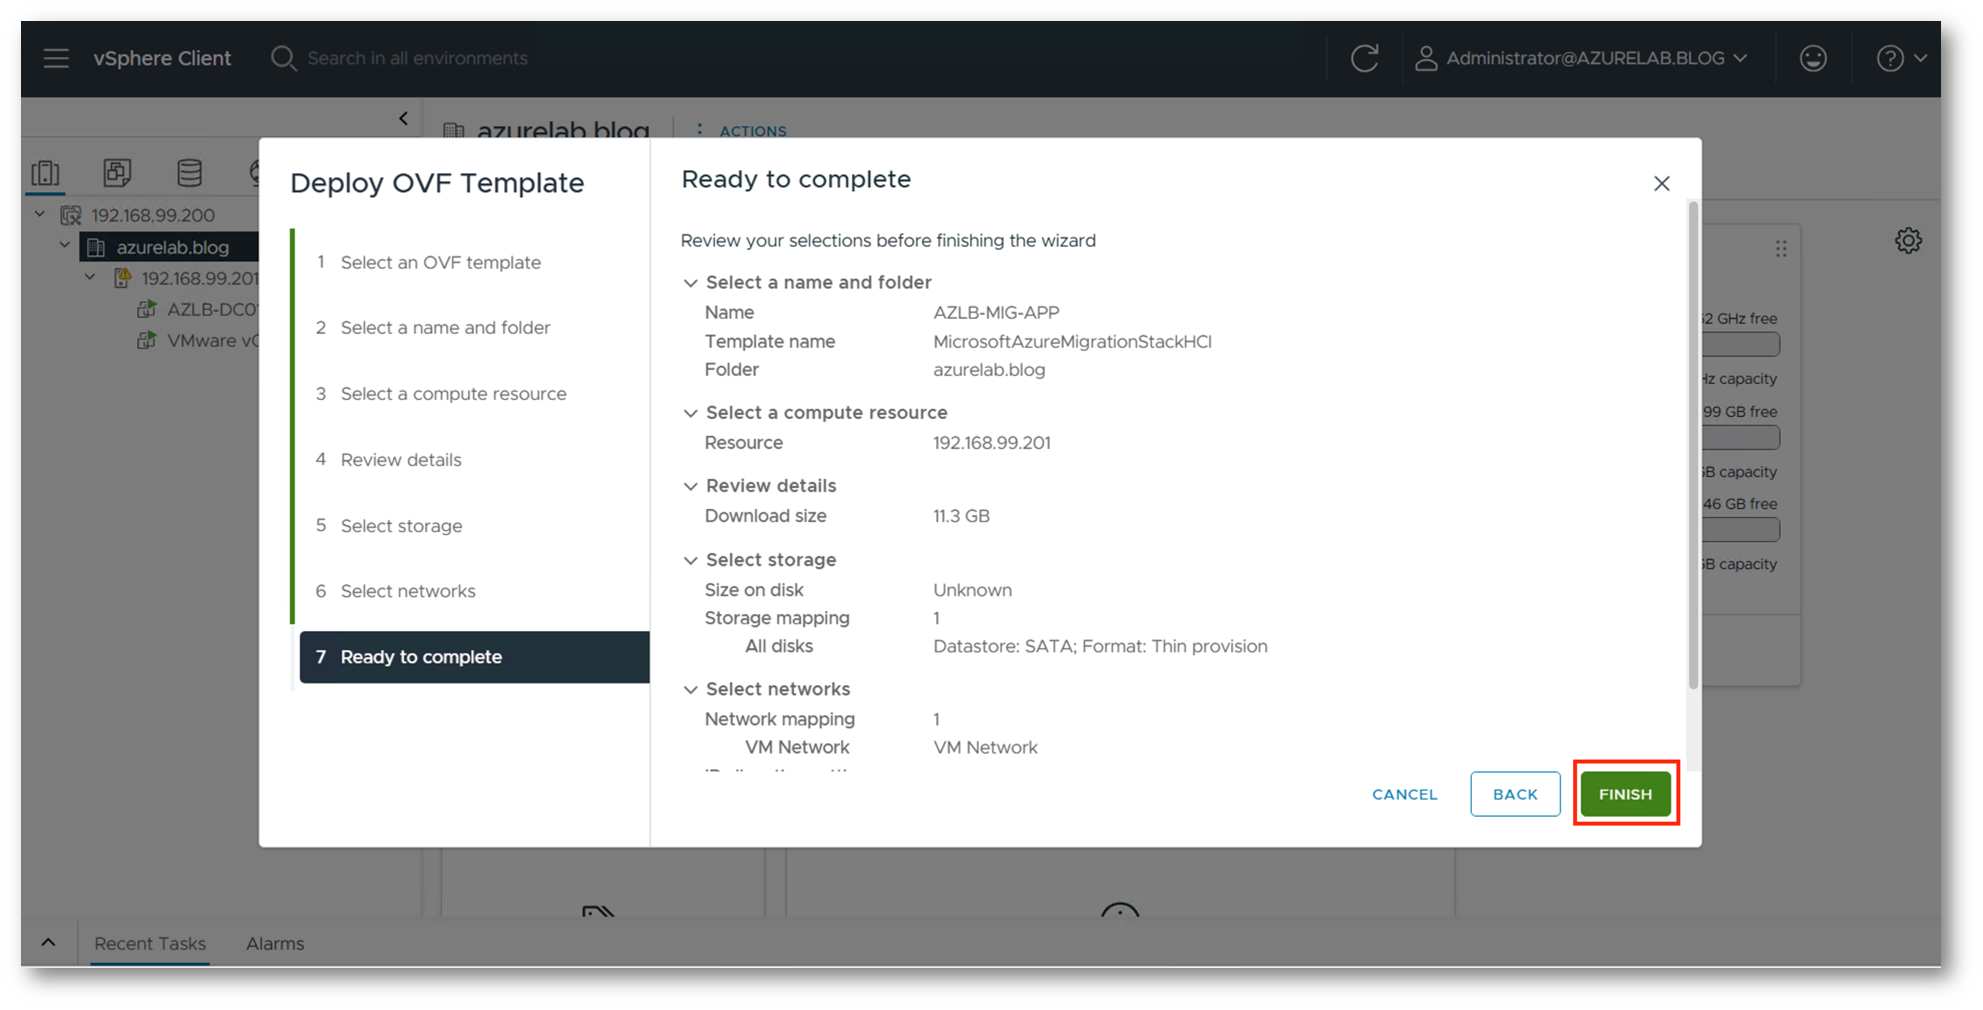Image resolution: width=1983 pixels, height=1010 pixels.
Task: Switch to Hosts and Clusters view icon
Action: (46, 173)
